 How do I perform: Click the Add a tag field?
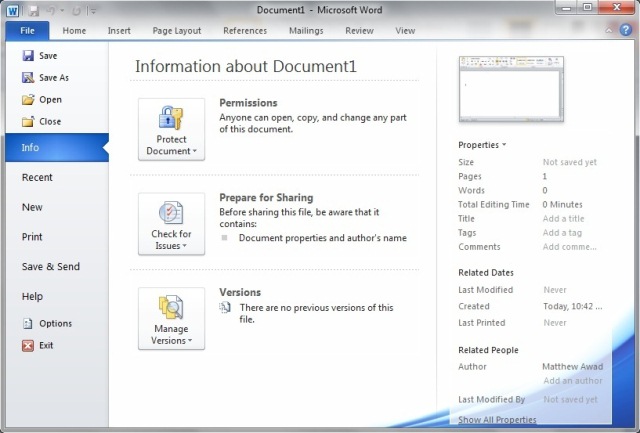tap(562, 233)
